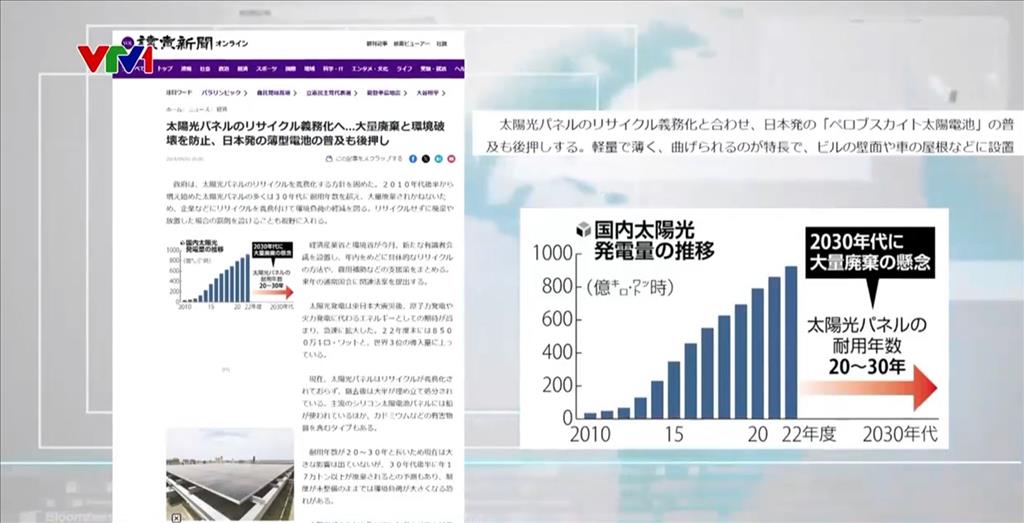
Task: Open the スポーツ section in the purple nav
Action: pyautogui.click(x=266, y=69)
